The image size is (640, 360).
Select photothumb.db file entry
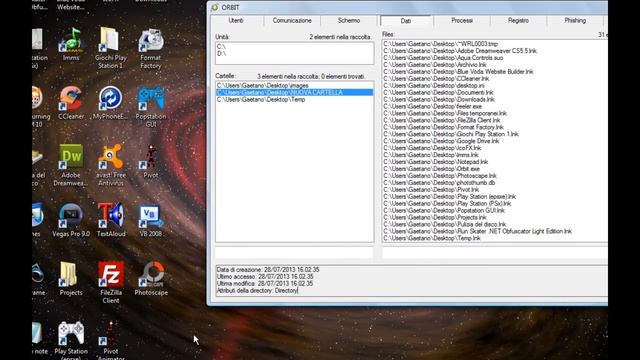(439, 182)
